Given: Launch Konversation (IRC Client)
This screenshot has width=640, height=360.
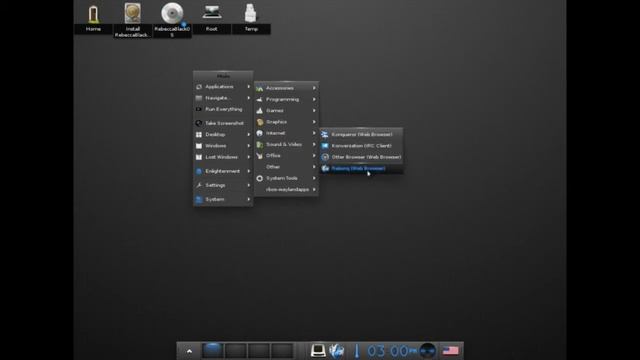Looking at the screenshot, I should click(361, 146).
